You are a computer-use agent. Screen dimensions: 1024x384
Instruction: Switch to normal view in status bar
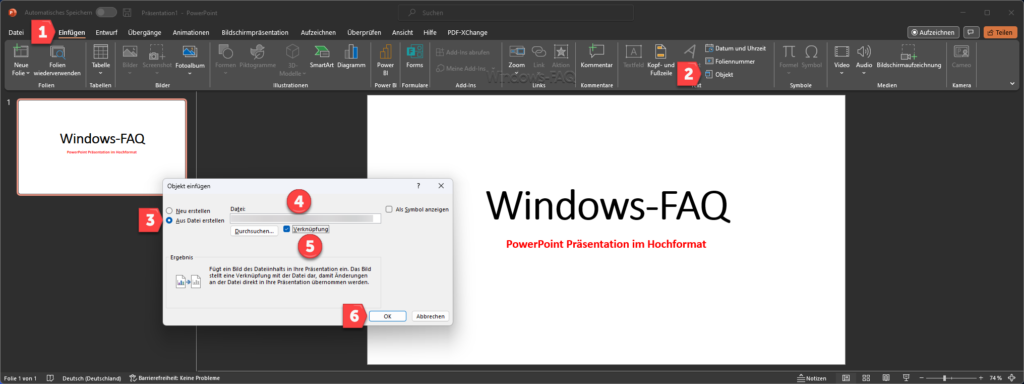pyautogui.click(x=846, y=378)
